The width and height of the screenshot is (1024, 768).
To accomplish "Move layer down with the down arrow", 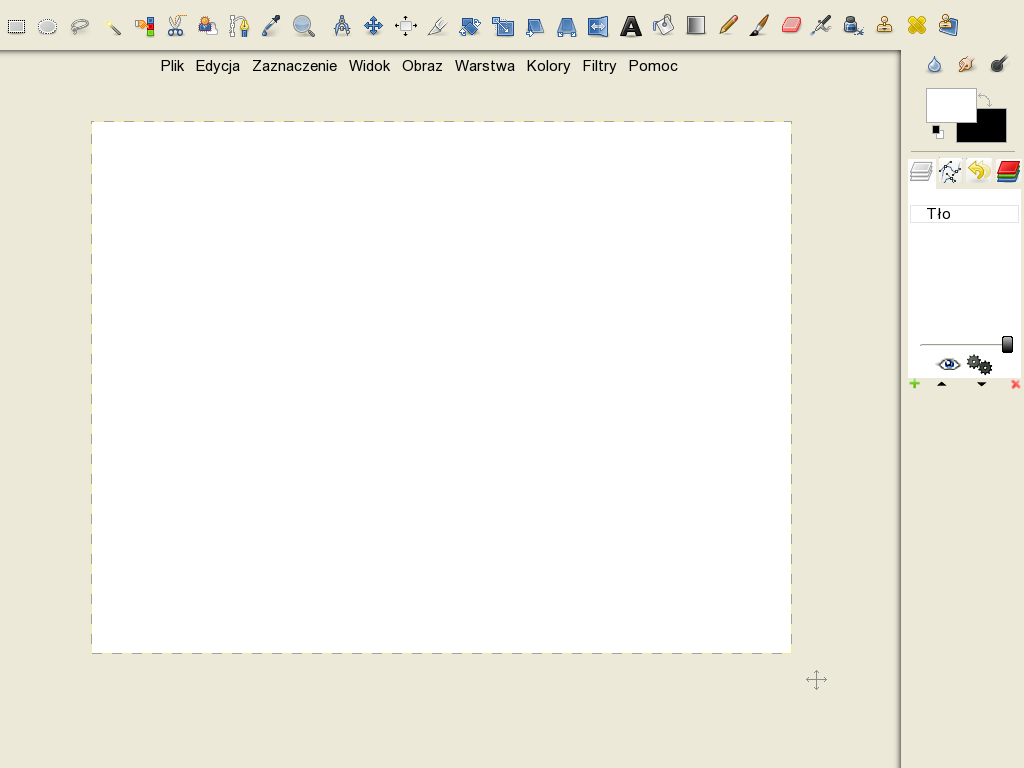I will [x=981, y=384].
